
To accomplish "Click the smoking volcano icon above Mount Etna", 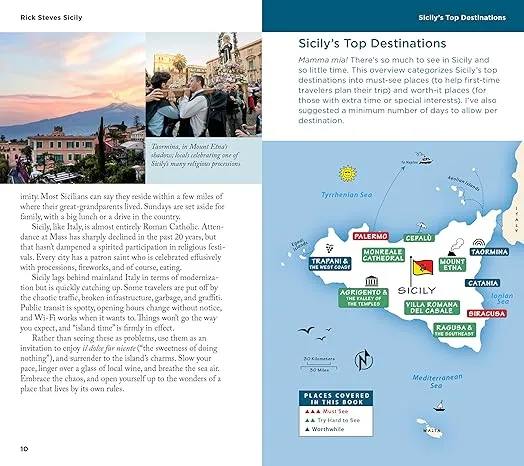I will click(456, 247).
